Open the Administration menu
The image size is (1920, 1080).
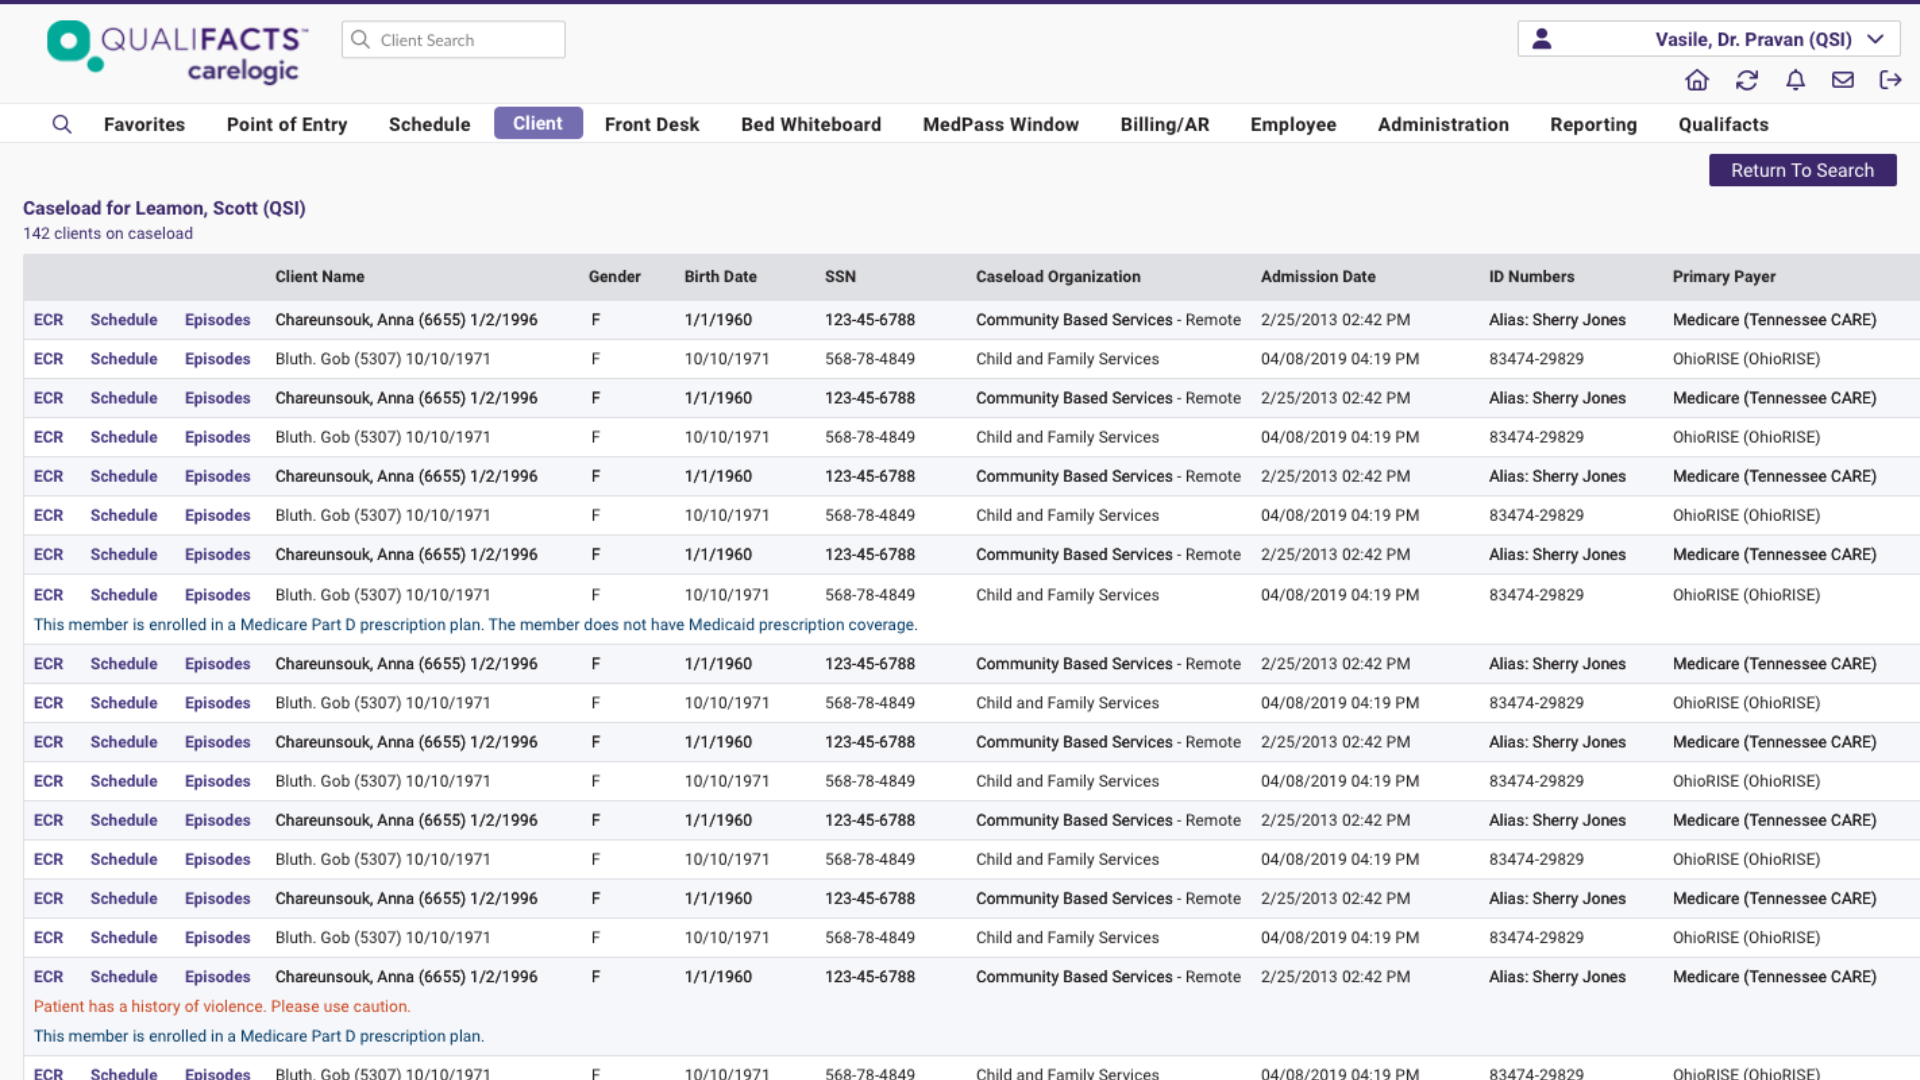pyautogui.click(x=1443, y=124)
